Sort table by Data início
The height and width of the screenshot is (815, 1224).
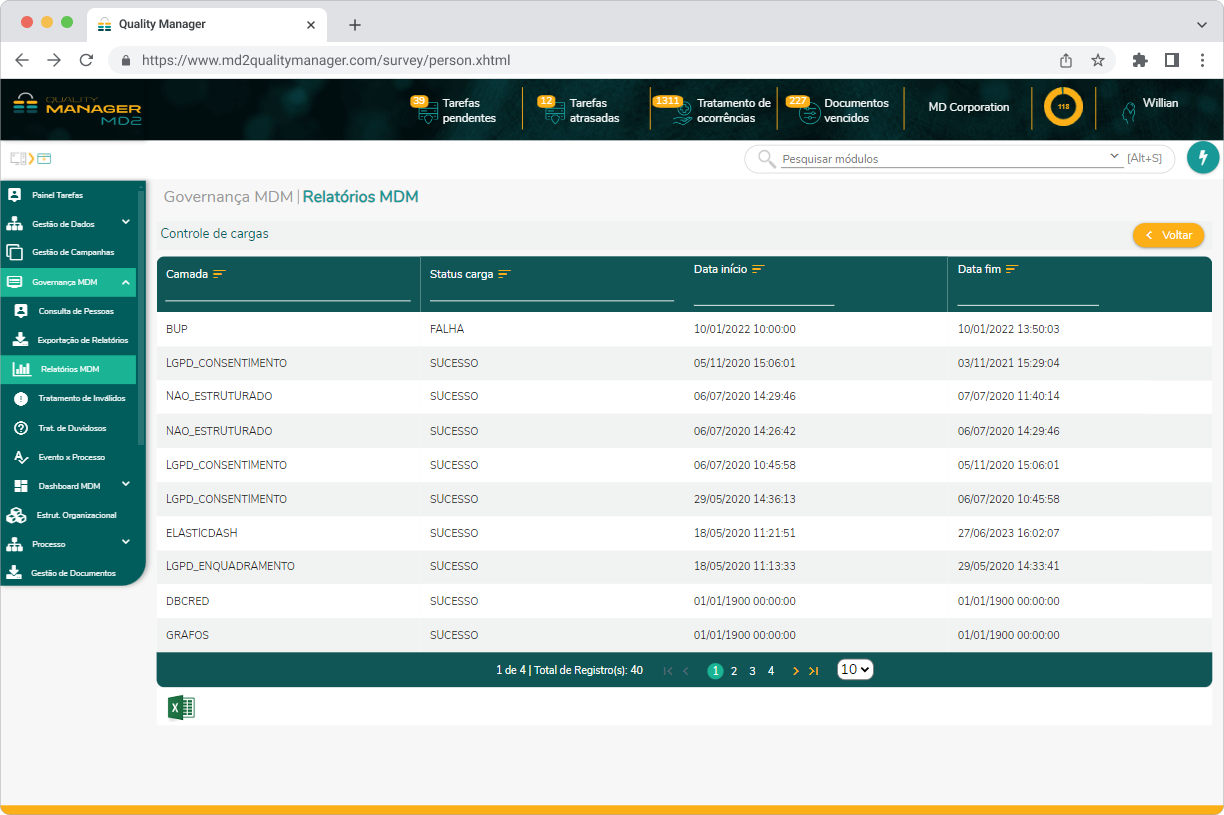758,269
